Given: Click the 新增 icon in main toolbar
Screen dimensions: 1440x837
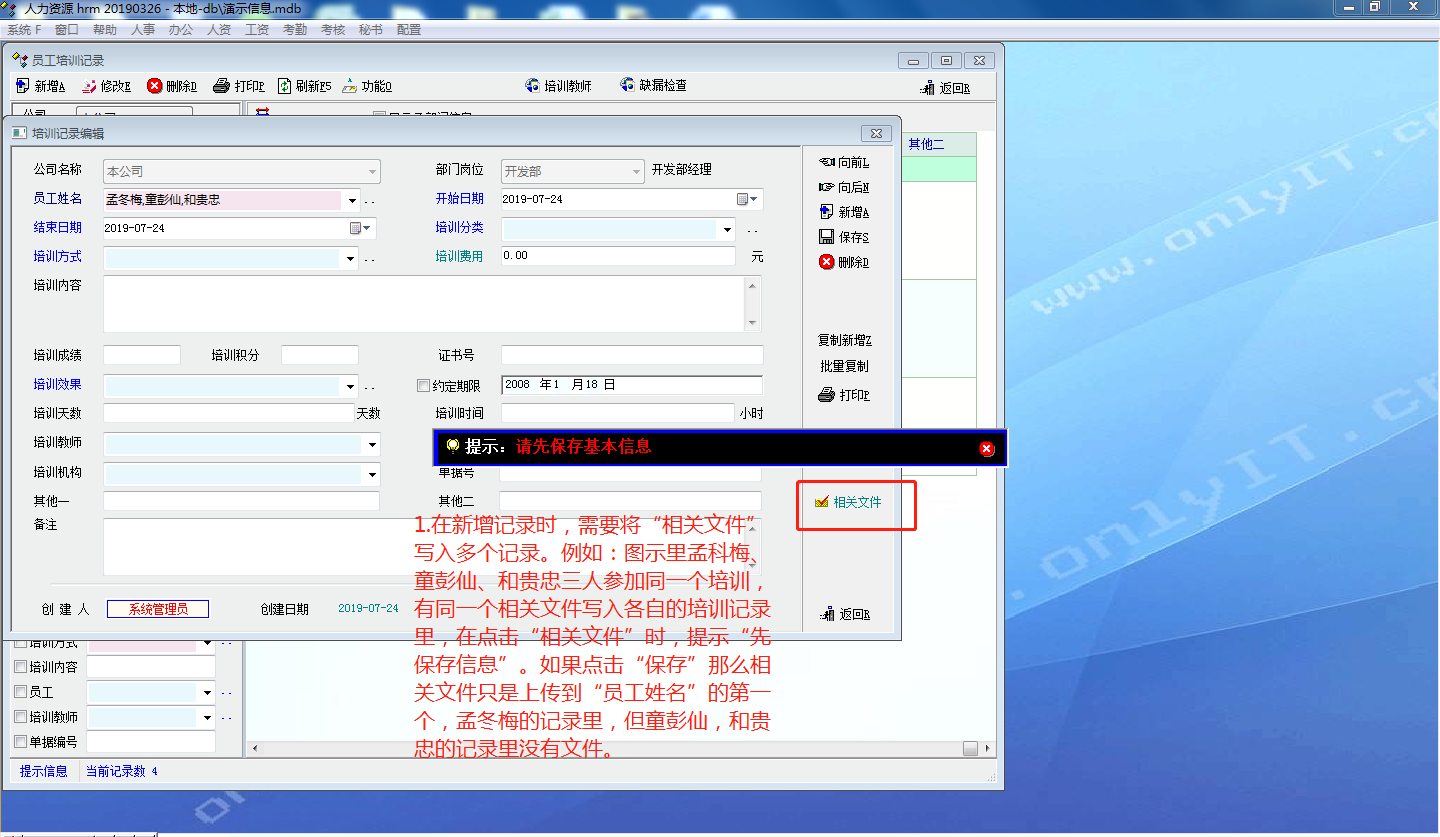Looking at the screenshot, I should tap(23, 86).
